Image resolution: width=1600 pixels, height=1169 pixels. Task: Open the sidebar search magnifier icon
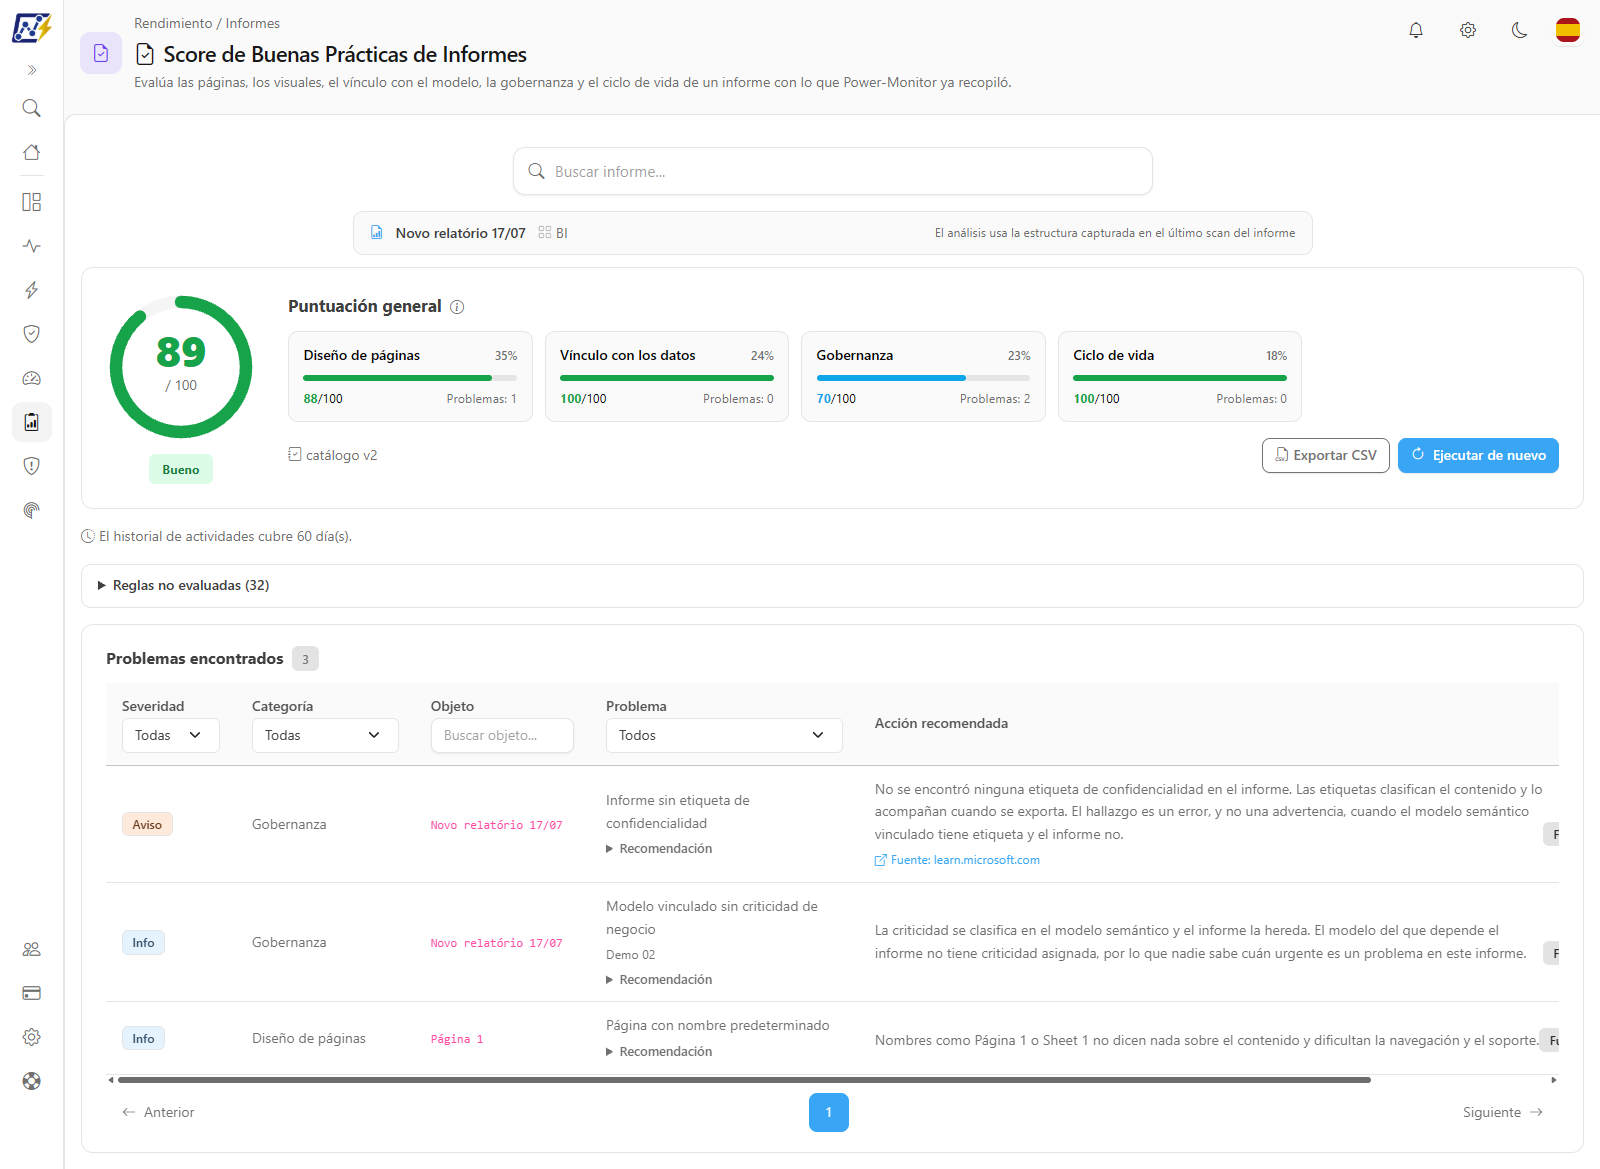point(32,108)
